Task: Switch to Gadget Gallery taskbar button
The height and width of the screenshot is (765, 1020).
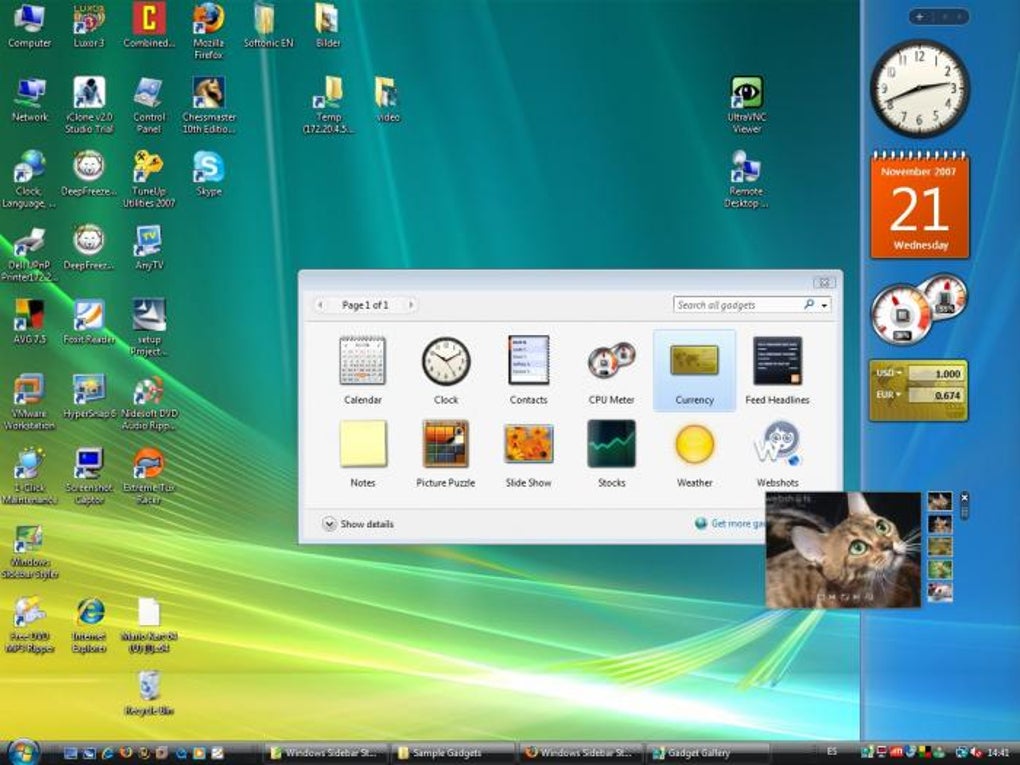Action: tap(709, 753)
